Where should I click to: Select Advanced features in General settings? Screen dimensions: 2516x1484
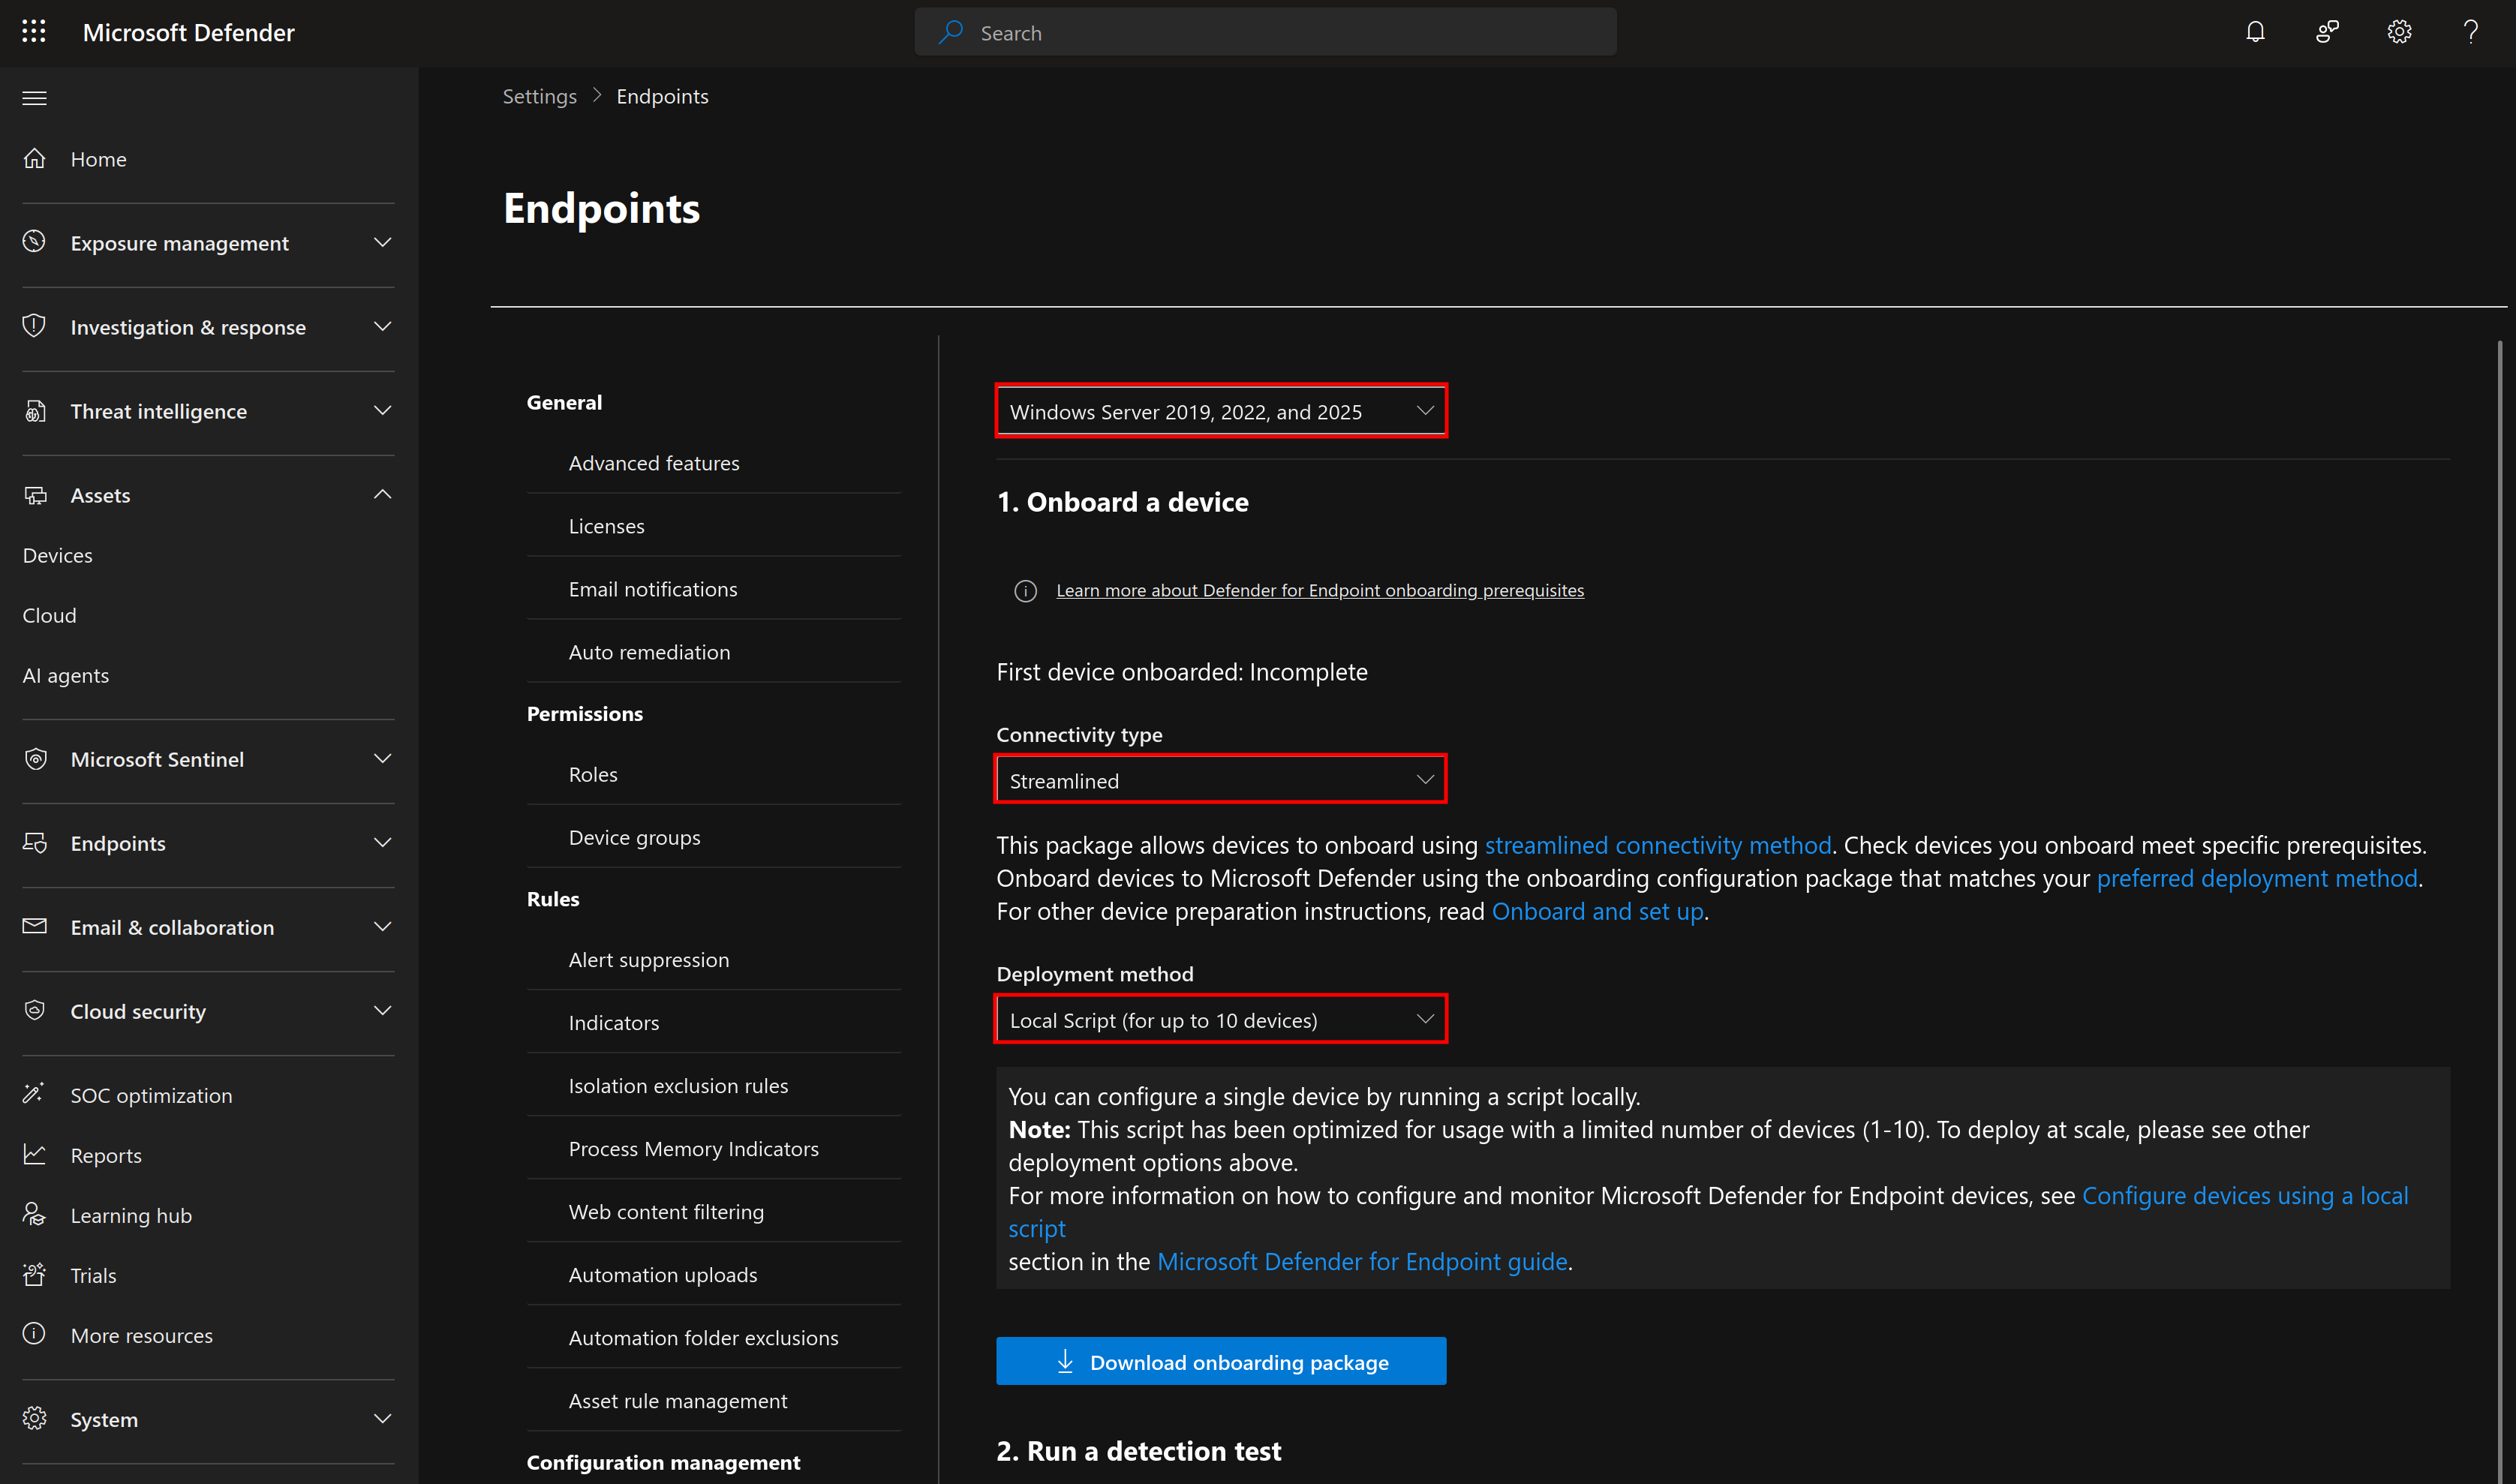(x=654, y=463)
